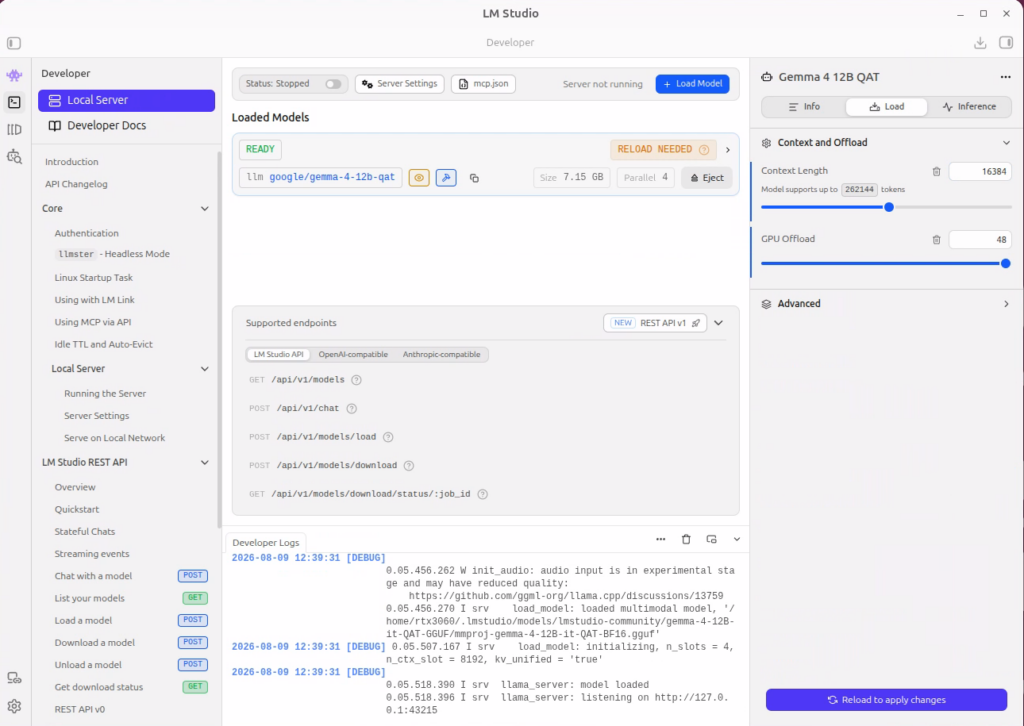Screen dimensions: 1024x726
Task: Click the logs pop-out window icon
Action: (x=711, y=539)
